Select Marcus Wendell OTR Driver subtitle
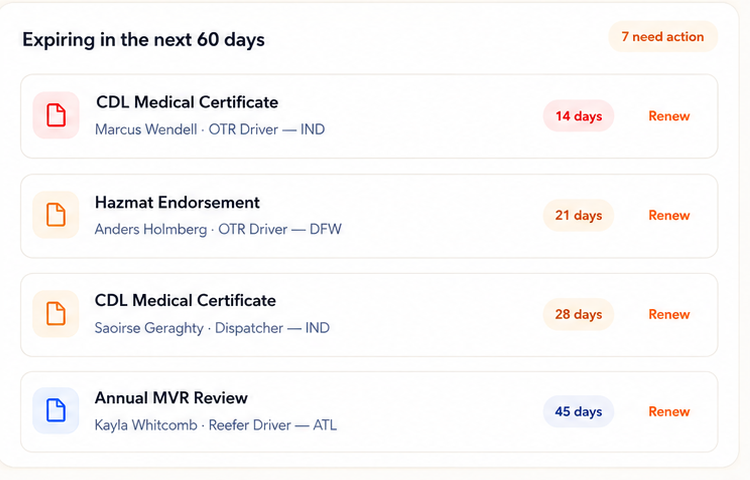Viewport: 750px width, 480px height. point(210,130)
